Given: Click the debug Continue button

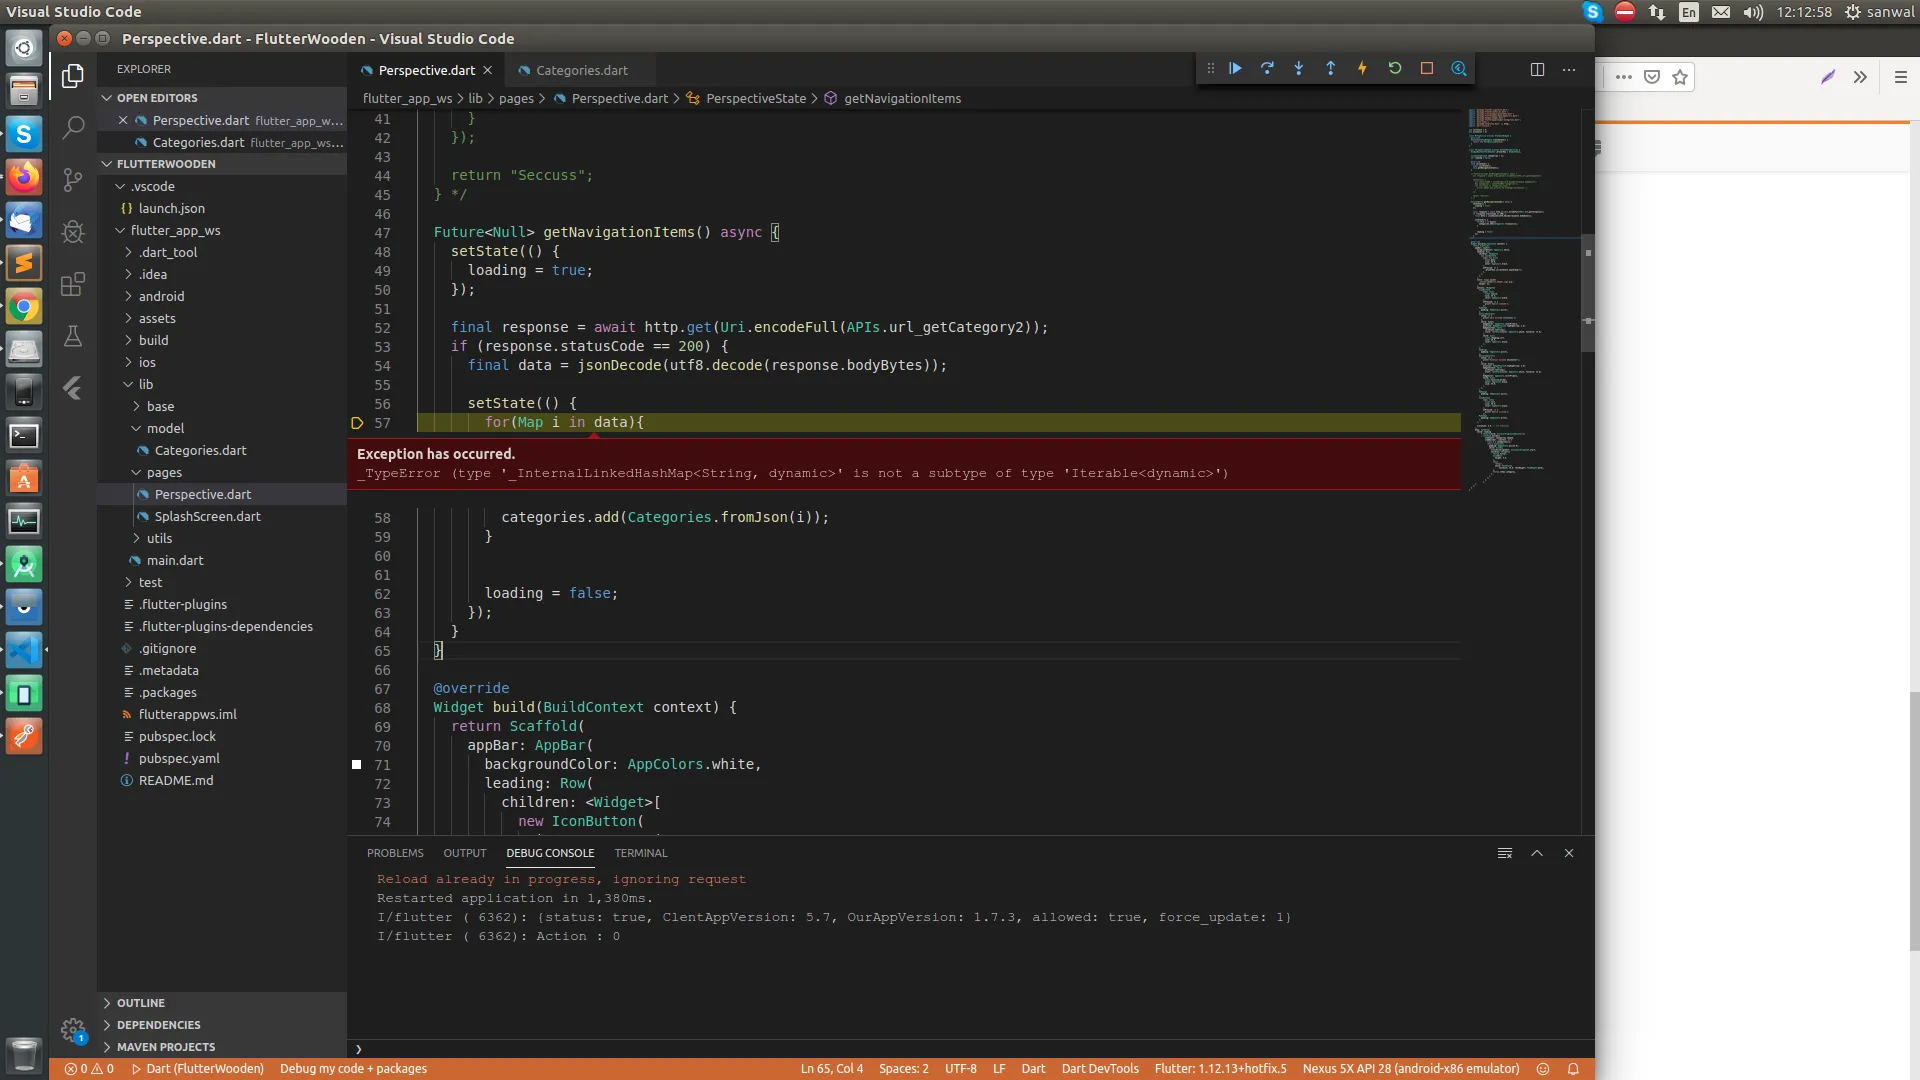Looking at the screenshot, I should tap(1235, 69).
